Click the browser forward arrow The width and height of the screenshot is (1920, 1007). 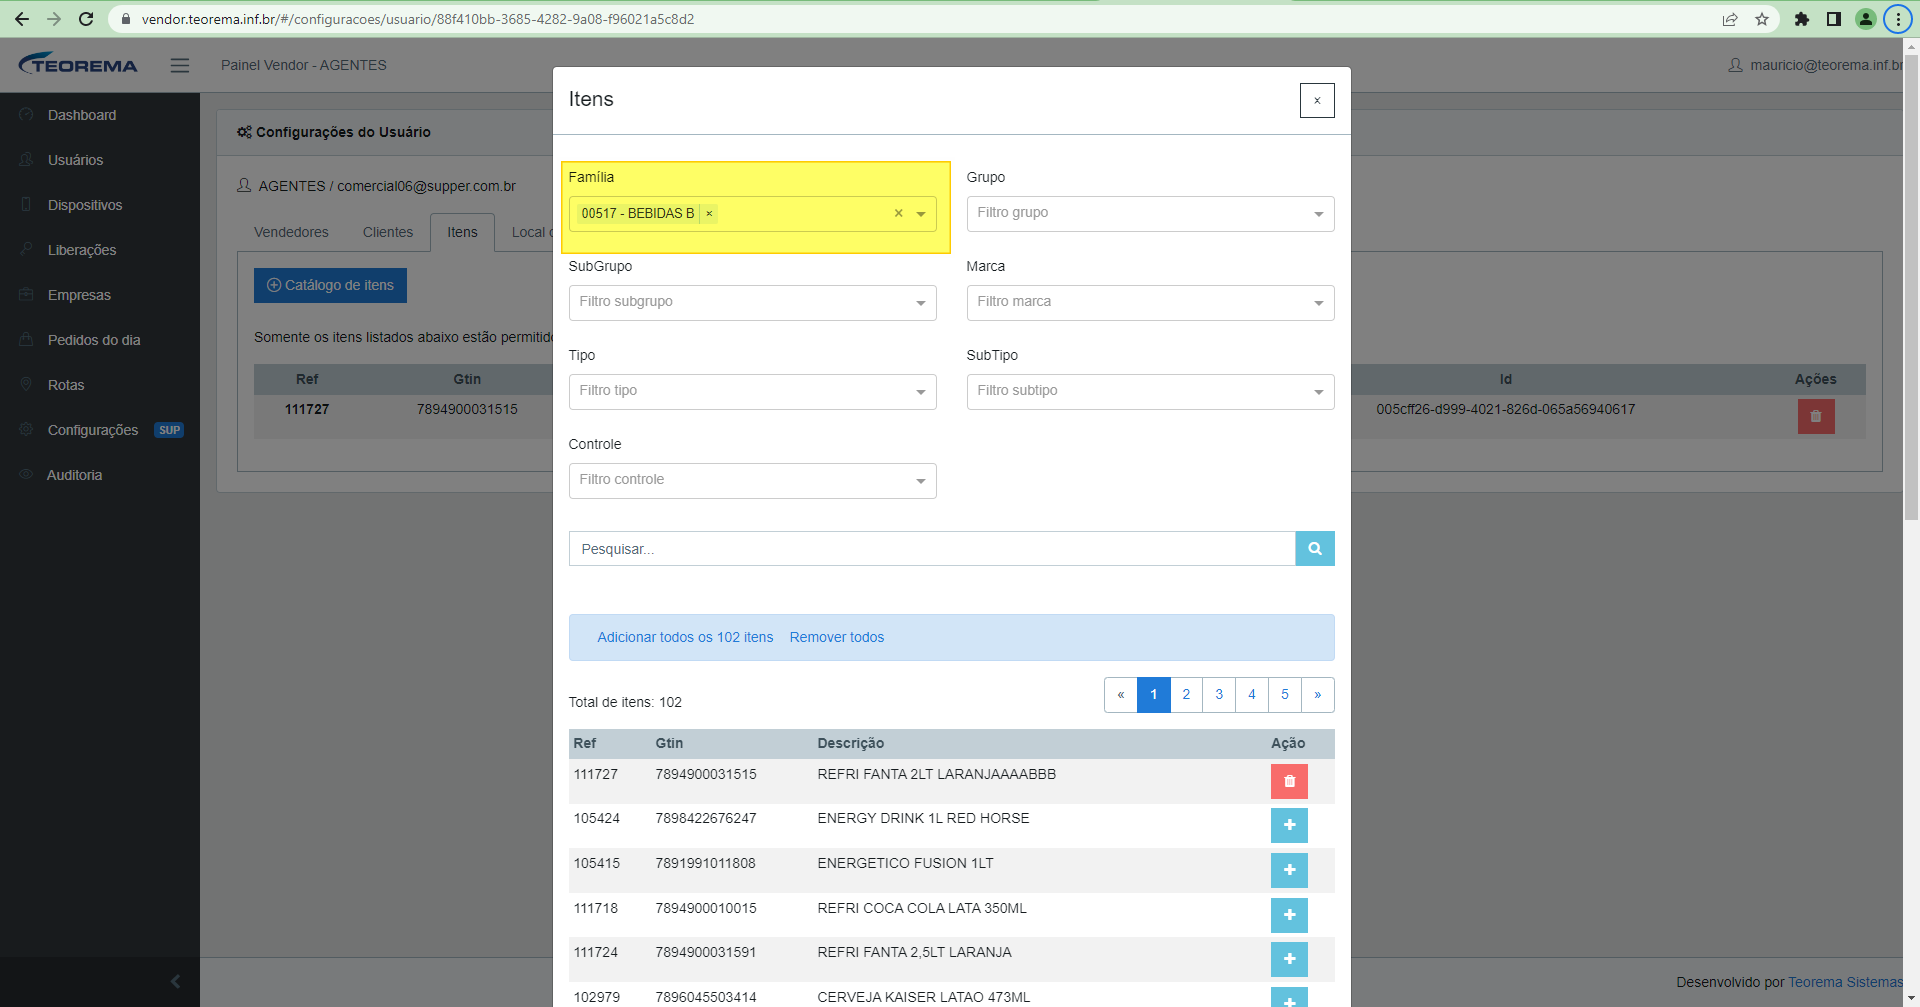coord(54,19)
